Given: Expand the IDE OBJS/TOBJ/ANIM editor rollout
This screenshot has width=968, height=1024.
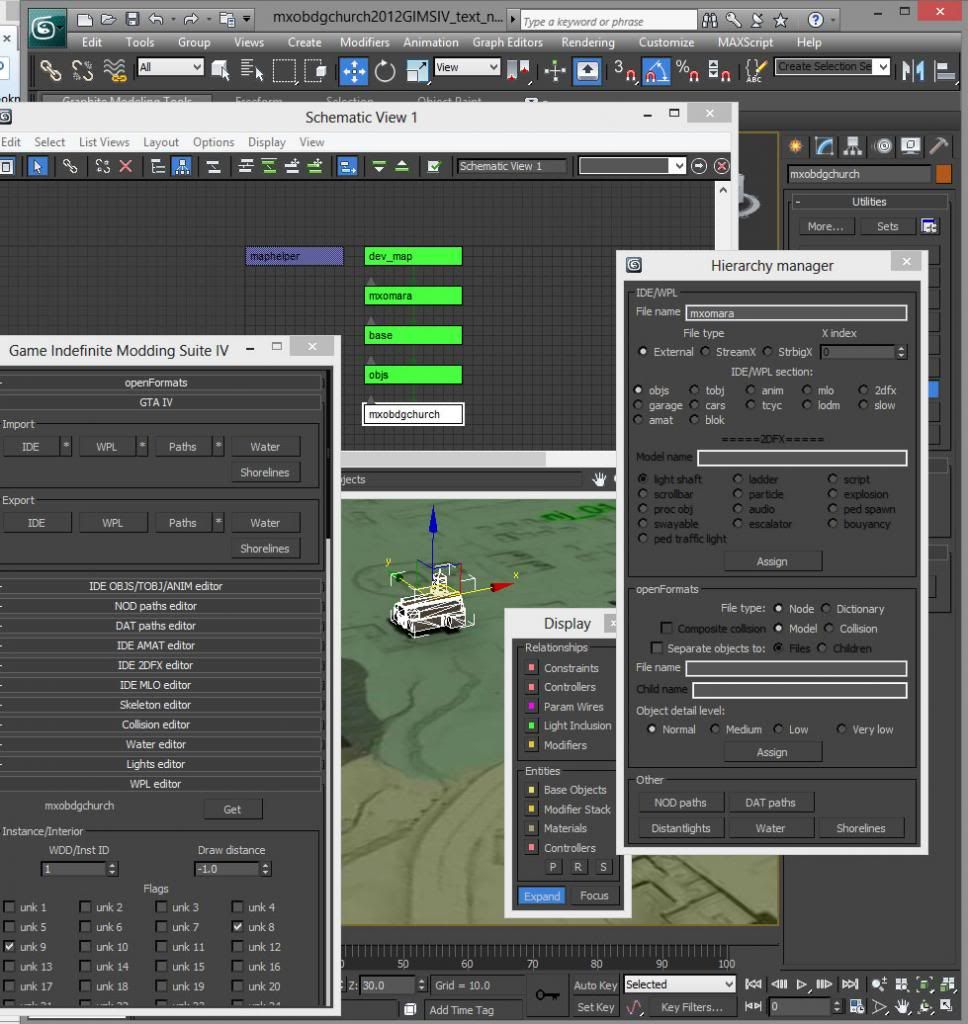Looking at the screenshot, I should [156, 586].
